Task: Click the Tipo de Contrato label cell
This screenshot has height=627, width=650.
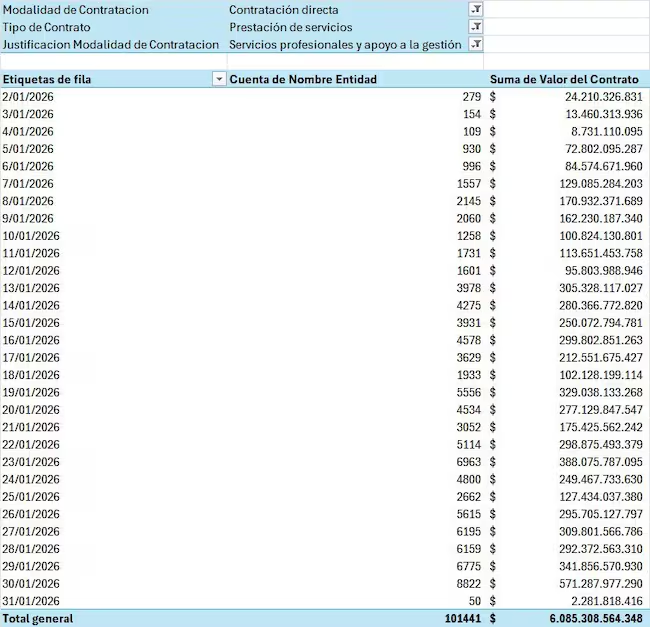Action: [46, 27]
